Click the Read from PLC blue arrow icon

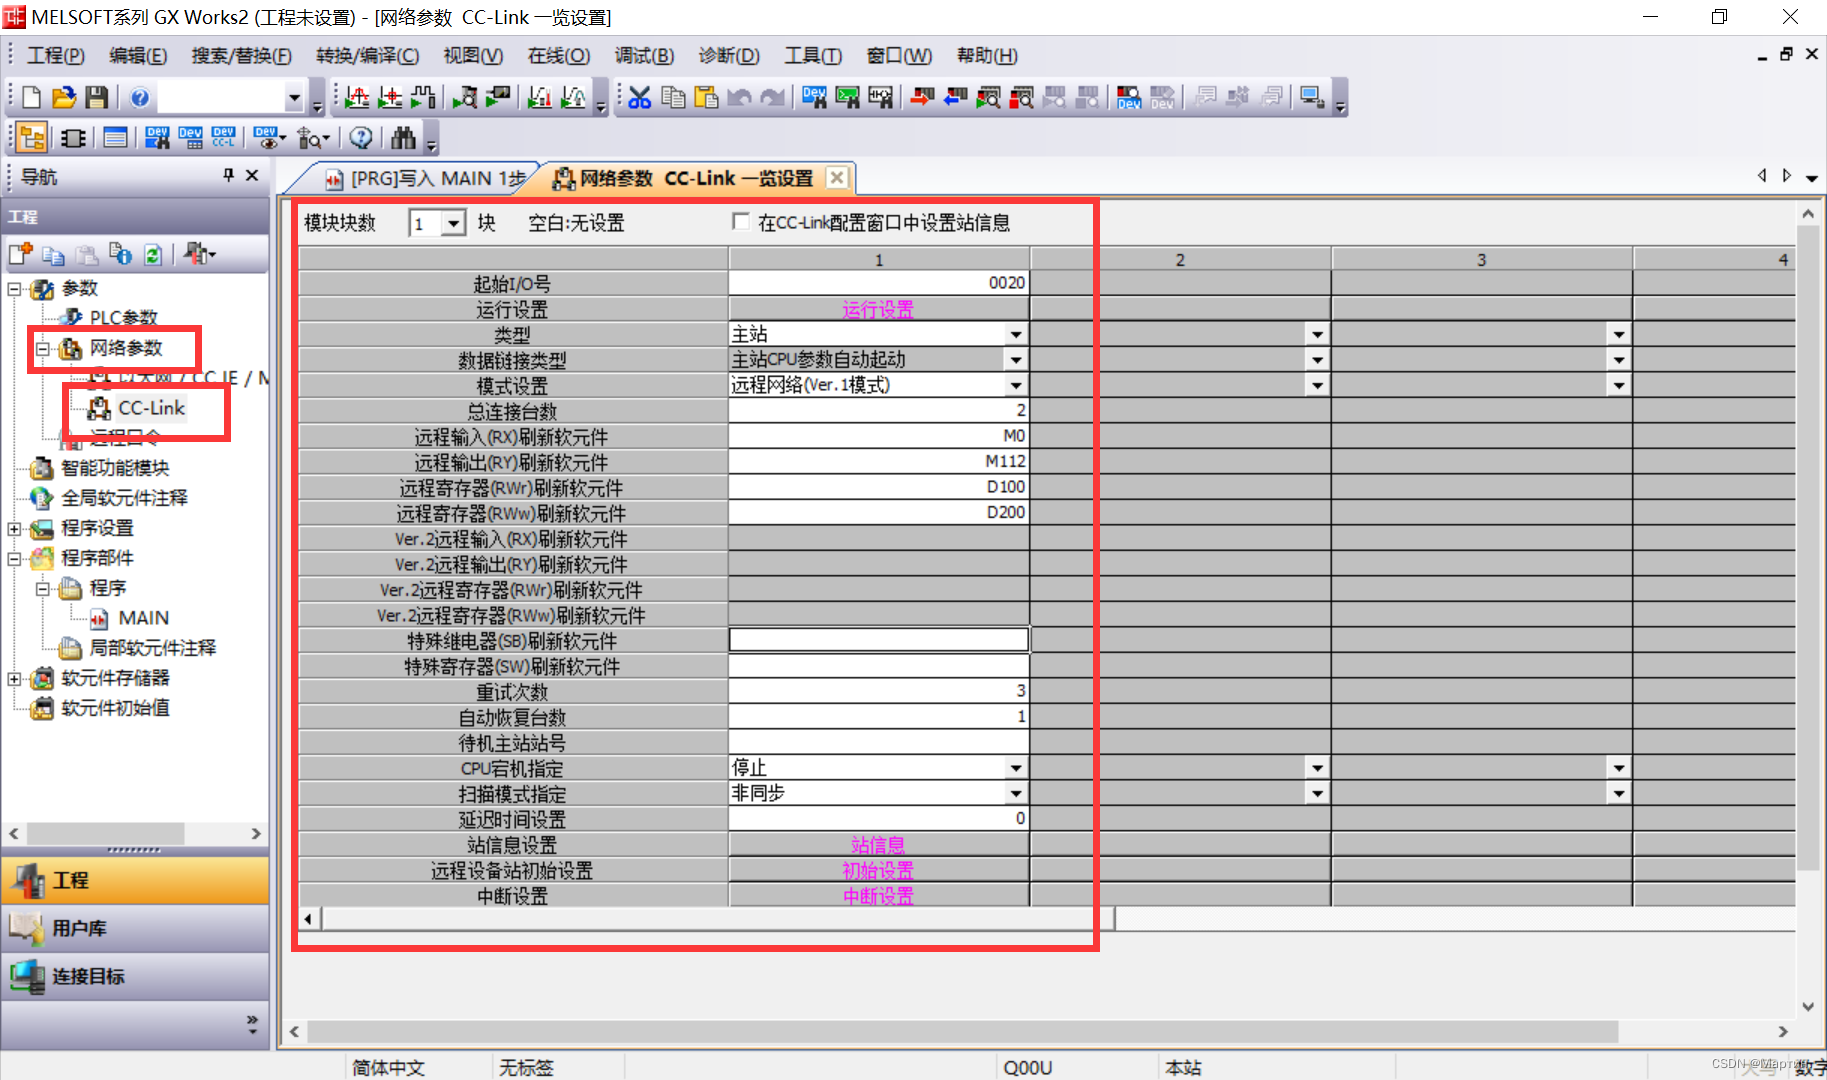point(956,97)
